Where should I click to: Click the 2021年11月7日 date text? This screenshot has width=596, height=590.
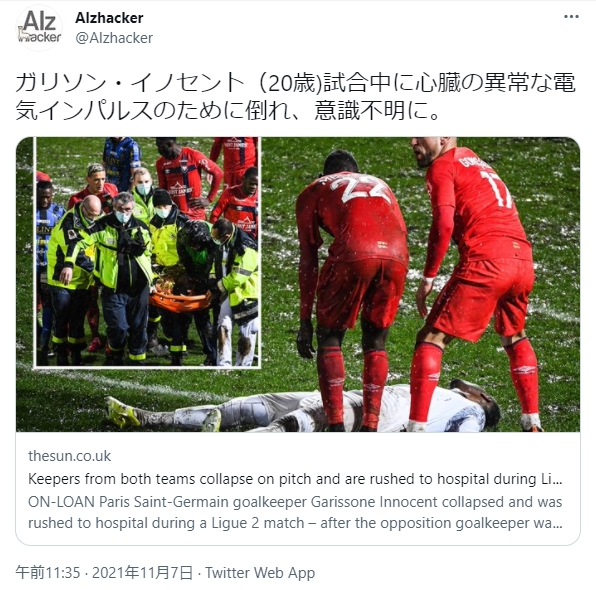(143, 573)
